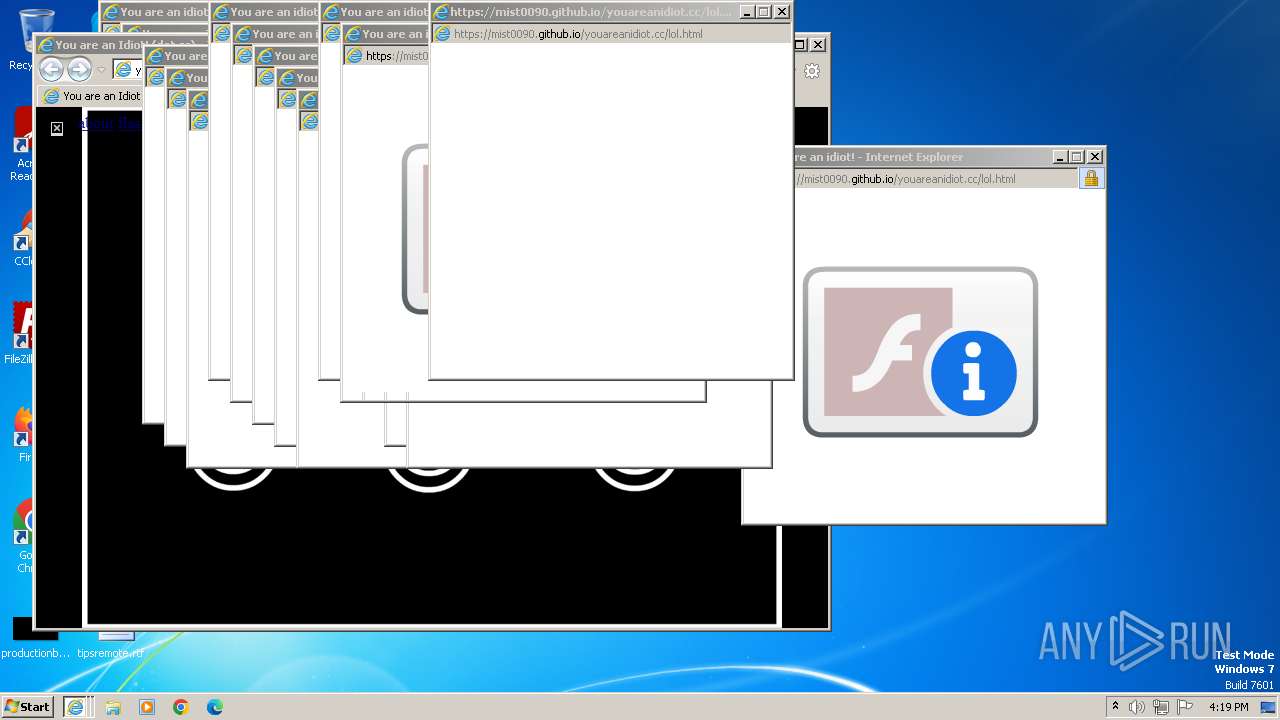Screen dimensions: 1280x720
Task: Maximize the front mist0090.github.io popup window
Action: point(764,12)
